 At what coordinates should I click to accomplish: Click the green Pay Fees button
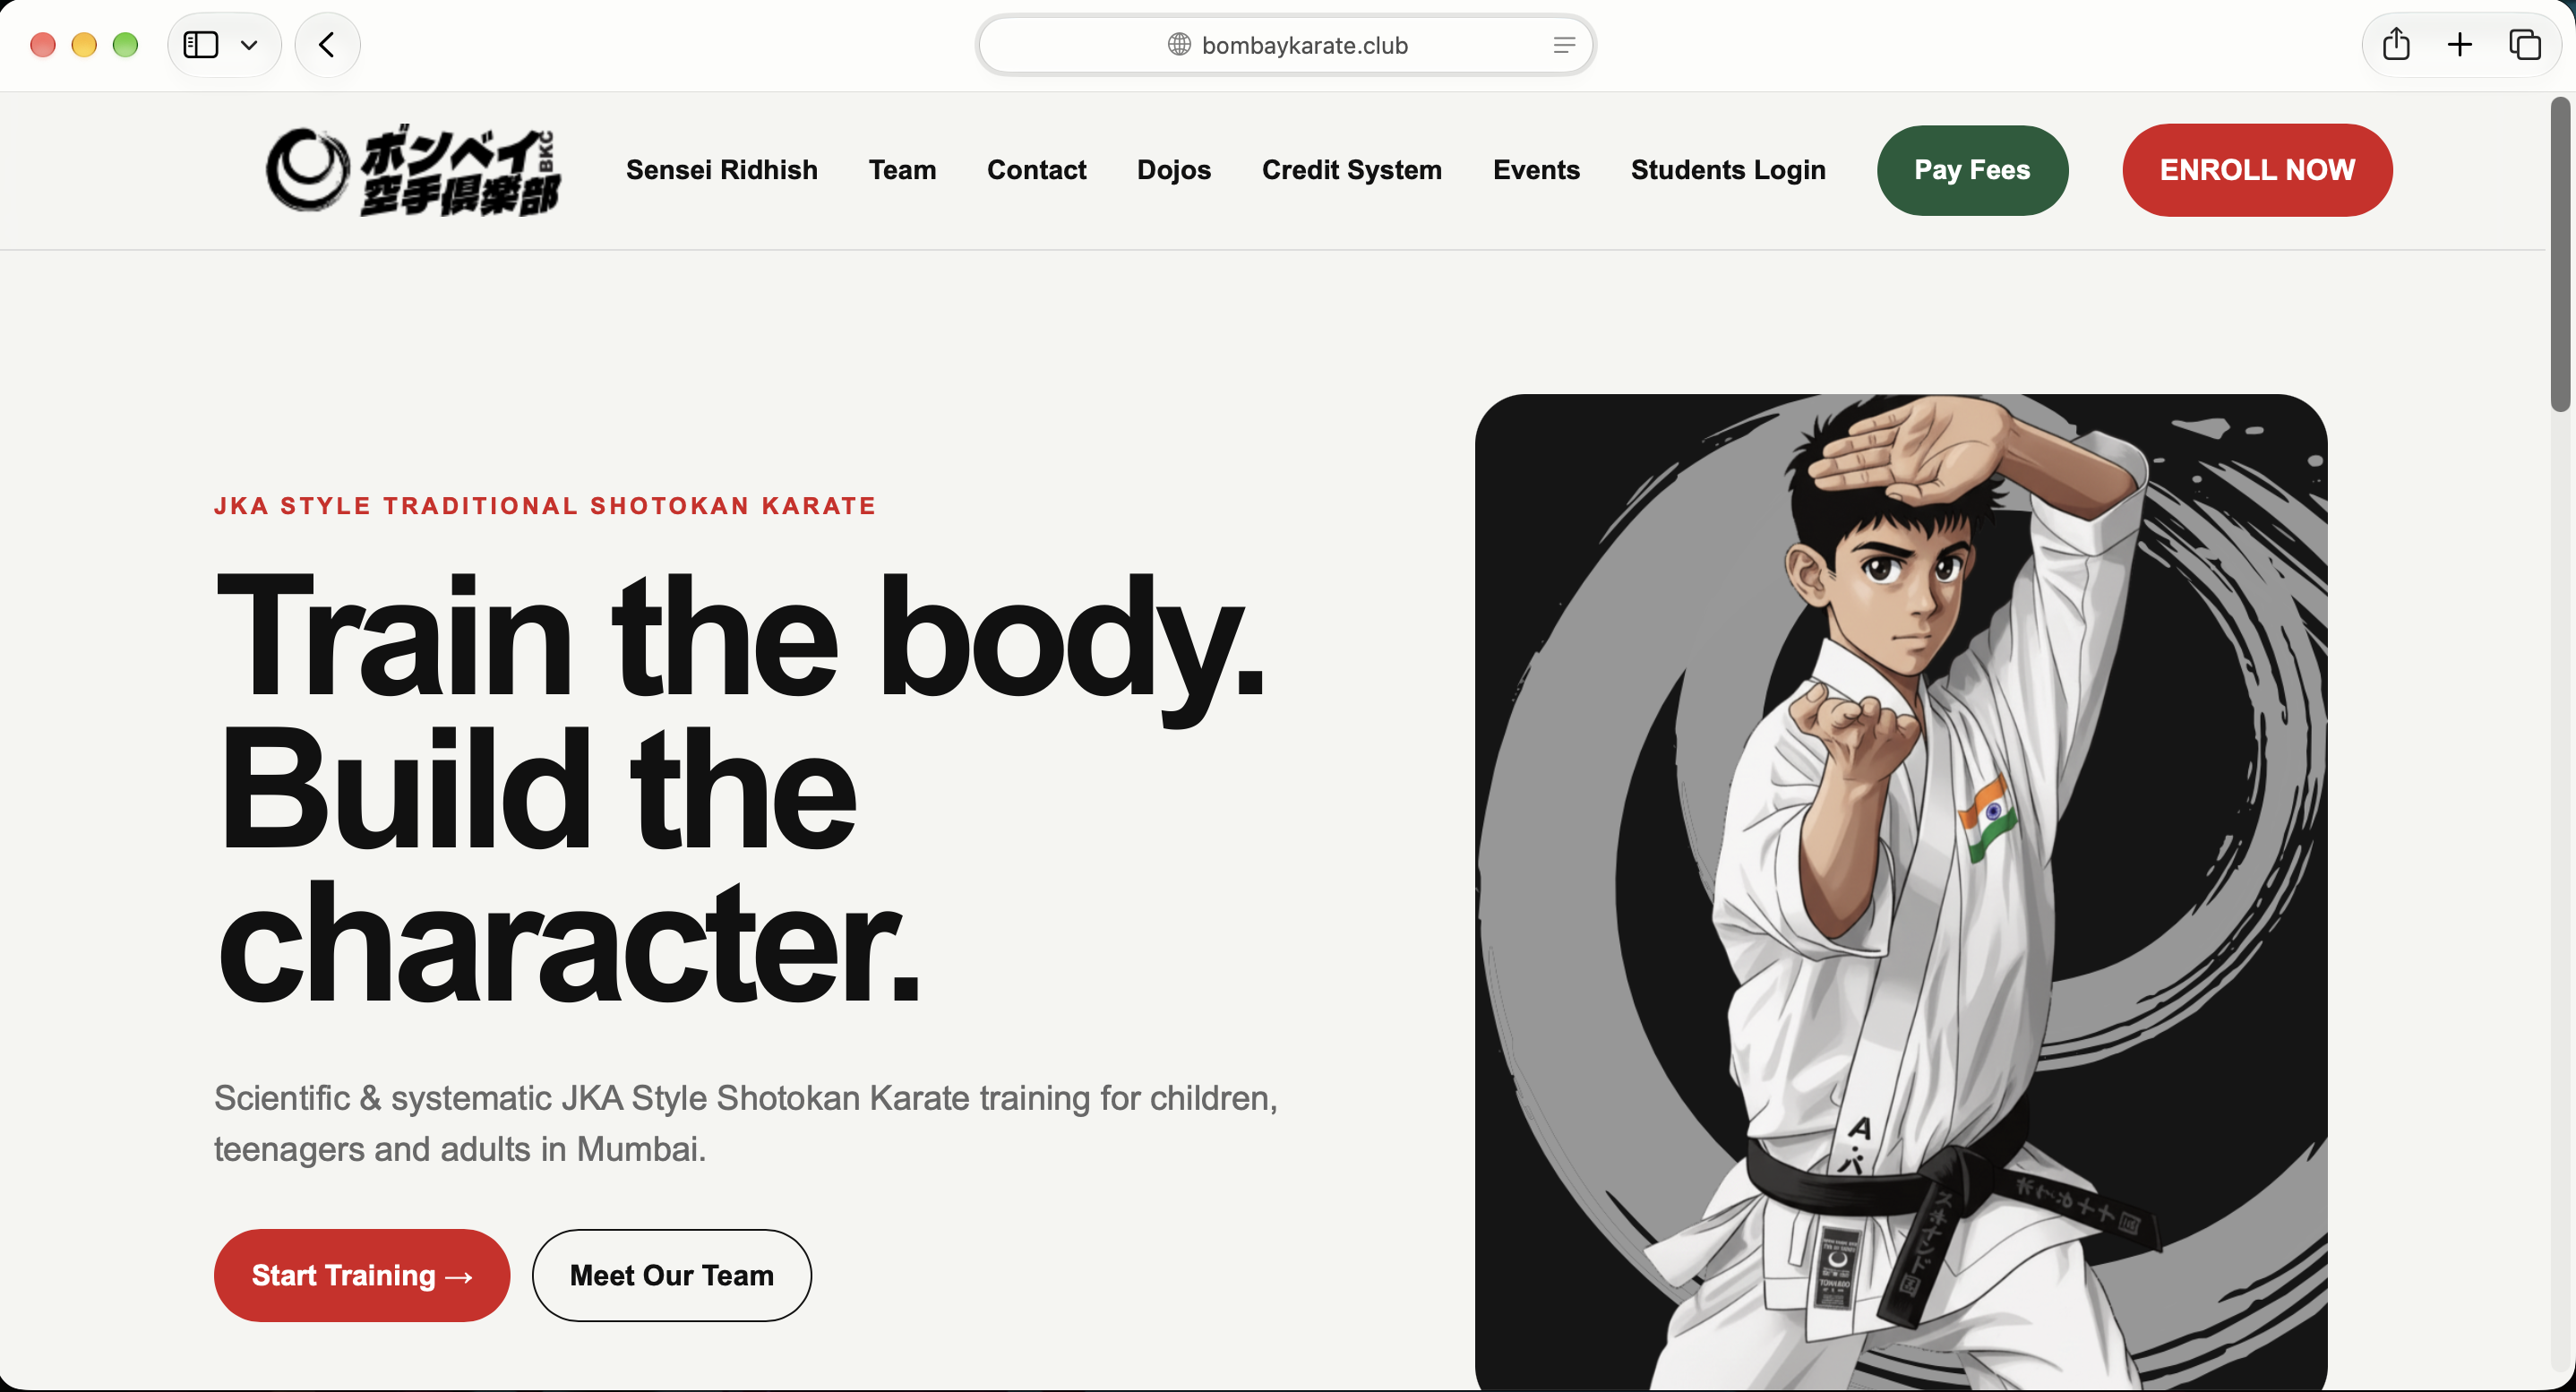pos(1972,170)
